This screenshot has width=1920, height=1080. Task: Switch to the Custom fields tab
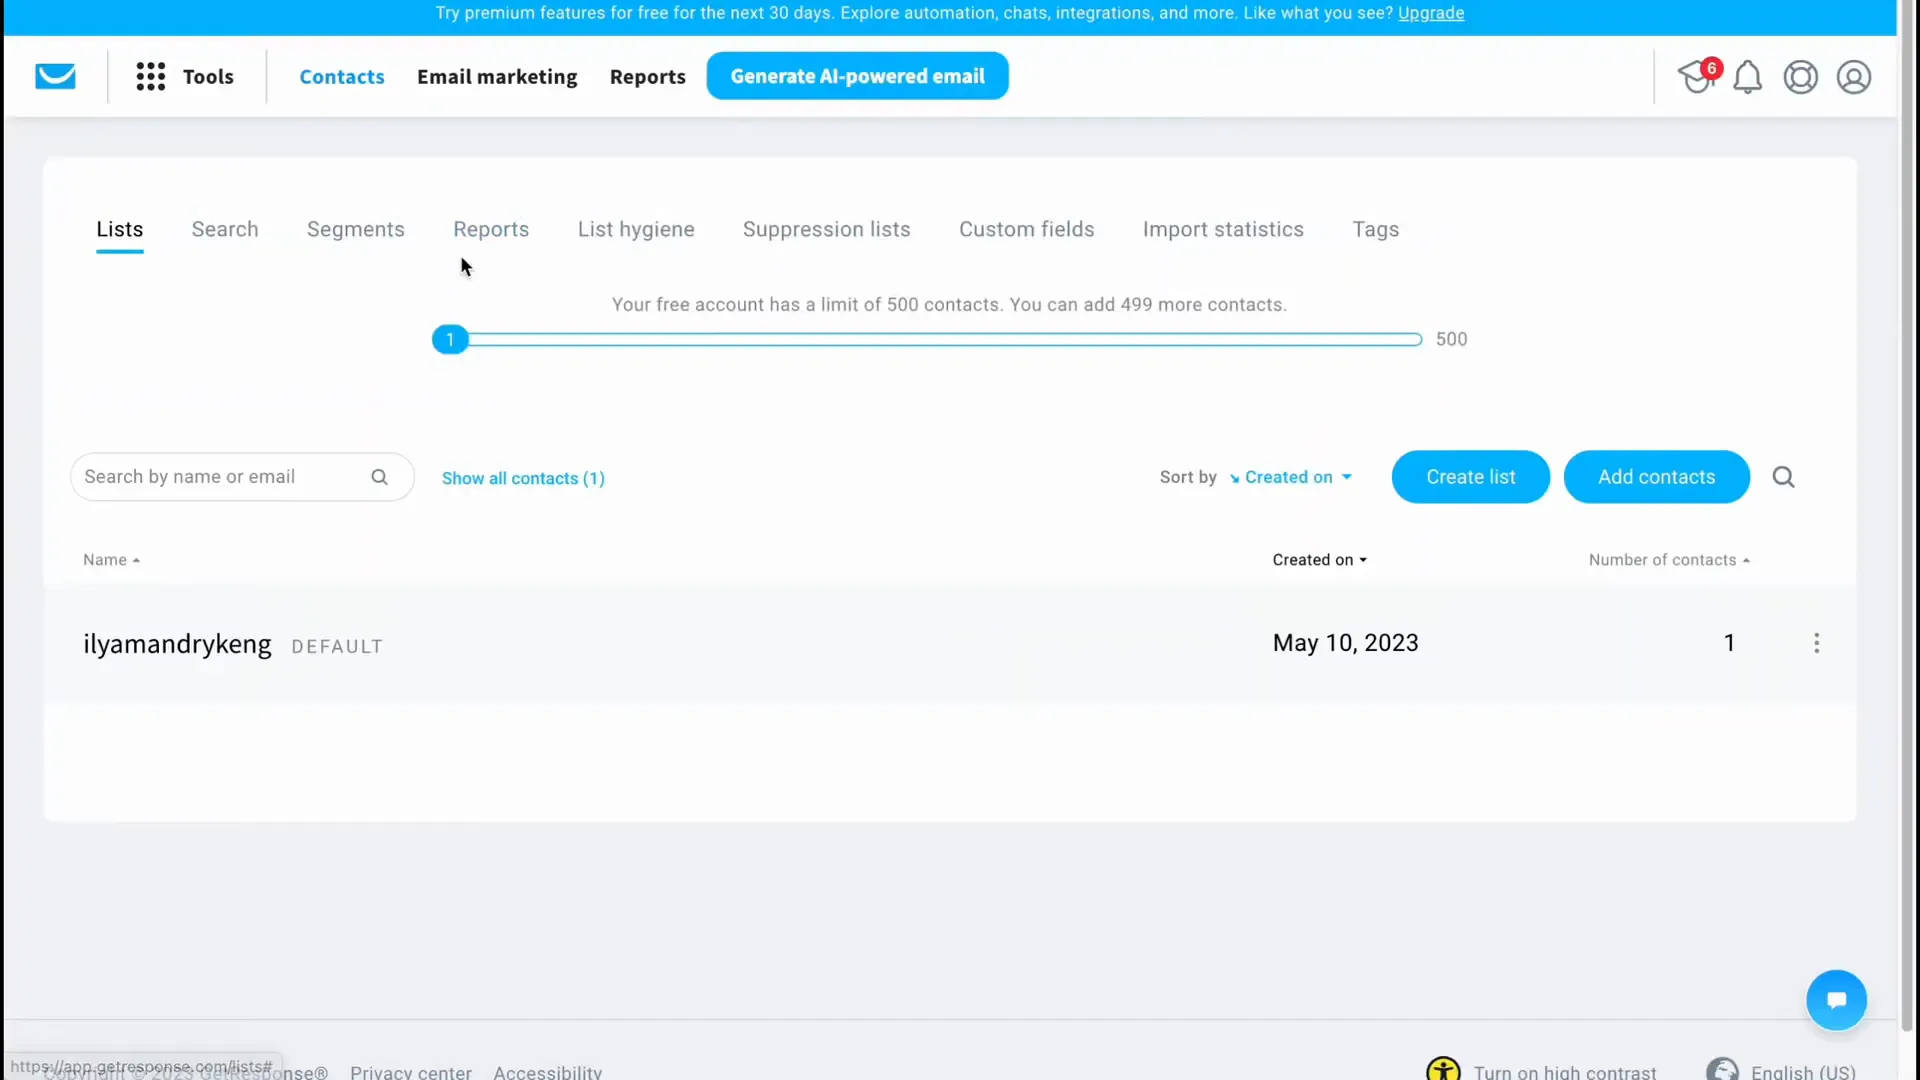(x=1026, y=229)
